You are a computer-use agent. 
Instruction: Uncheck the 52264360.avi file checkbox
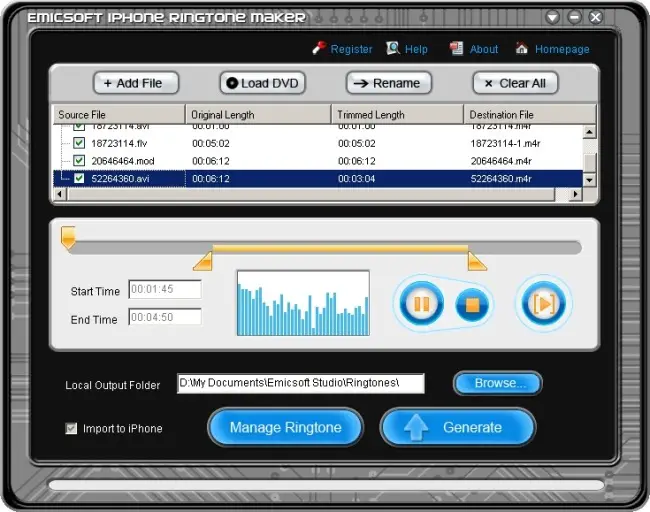point(79,178)
